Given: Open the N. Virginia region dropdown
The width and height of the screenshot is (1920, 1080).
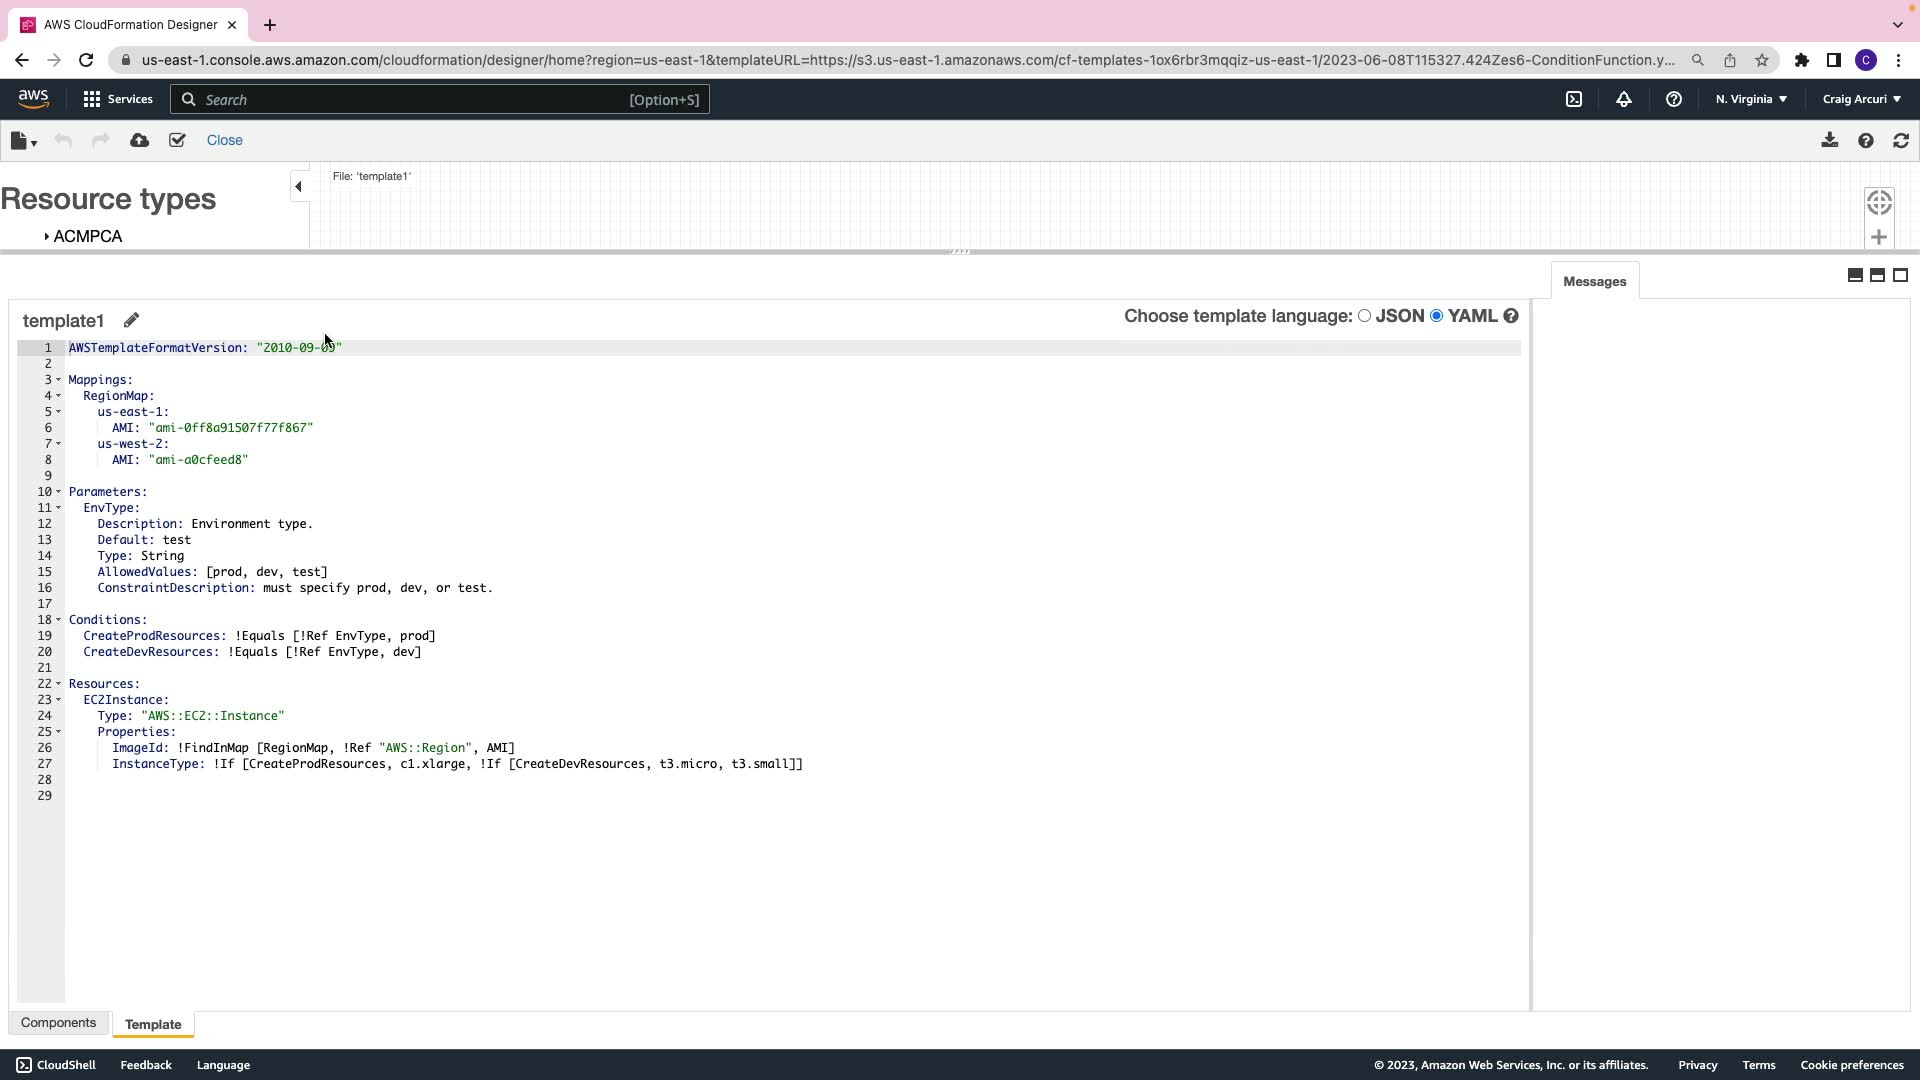Looking at the screenshot, I should point(1751,99).
